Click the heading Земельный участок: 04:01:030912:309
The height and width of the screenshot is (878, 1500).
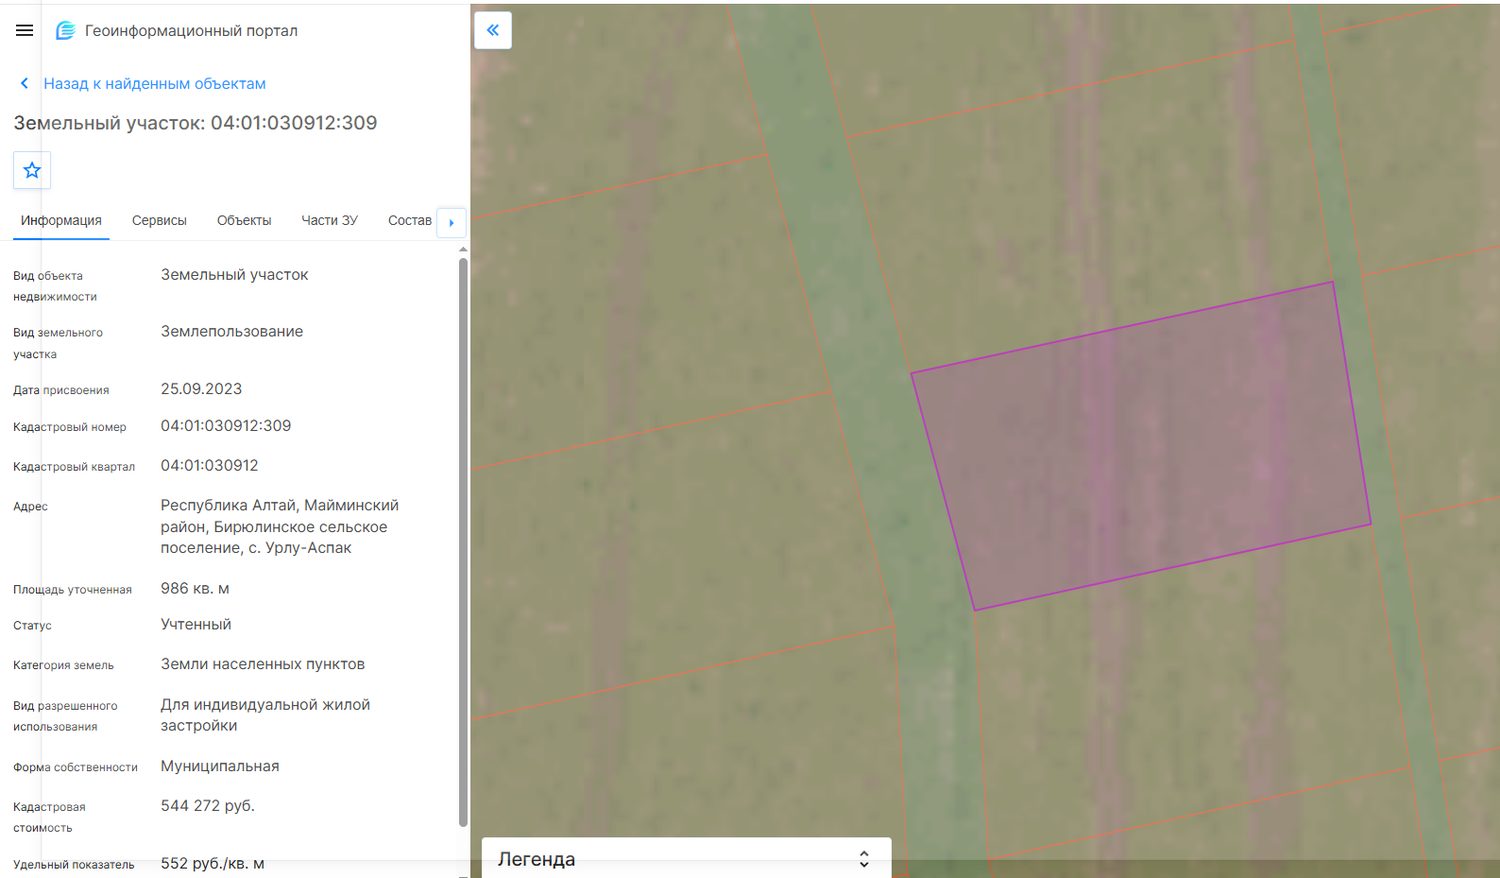pyautogui.click(x=195, y=123)
